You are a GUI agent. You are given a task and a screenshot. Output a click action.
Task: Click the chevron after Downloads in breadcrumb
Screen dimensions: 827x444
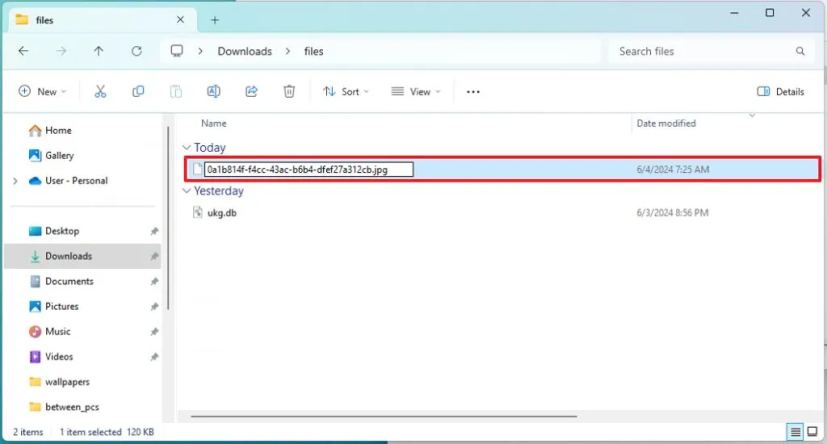(287, 51)
